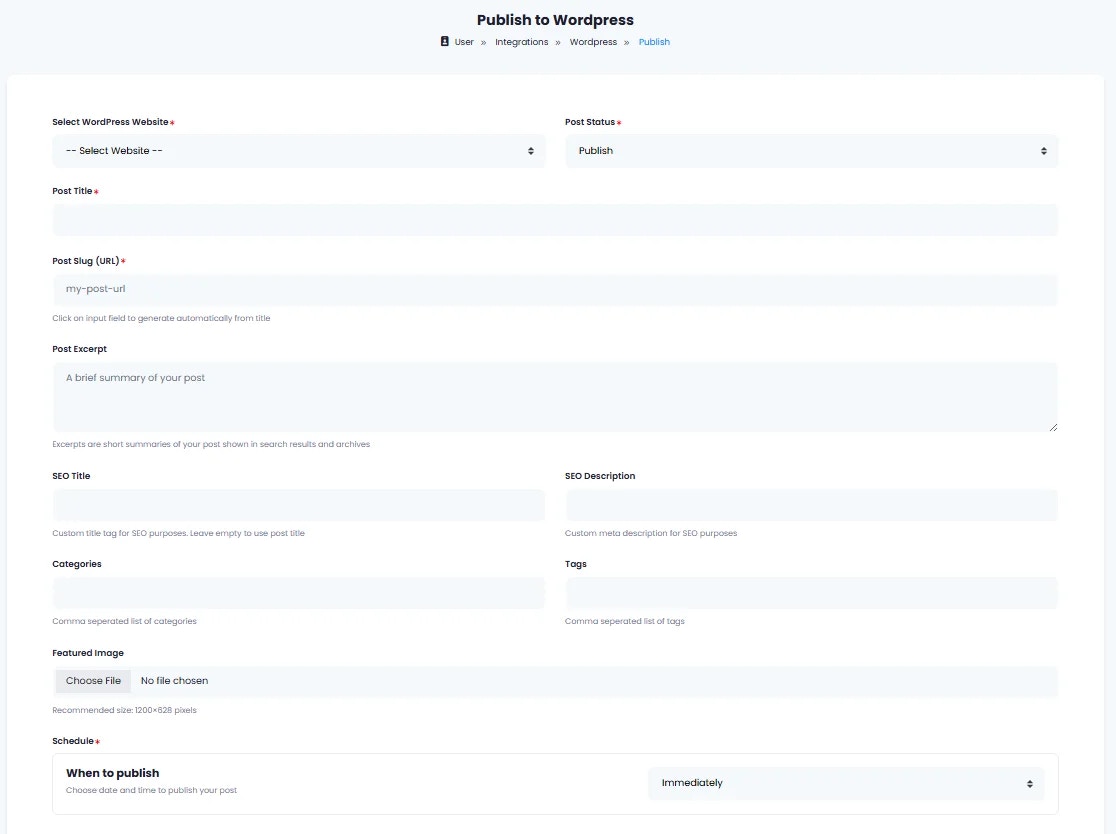Click inside the Post Excerpt summary box
Viewport: 1116px width, 834px height.
point(555,395)
